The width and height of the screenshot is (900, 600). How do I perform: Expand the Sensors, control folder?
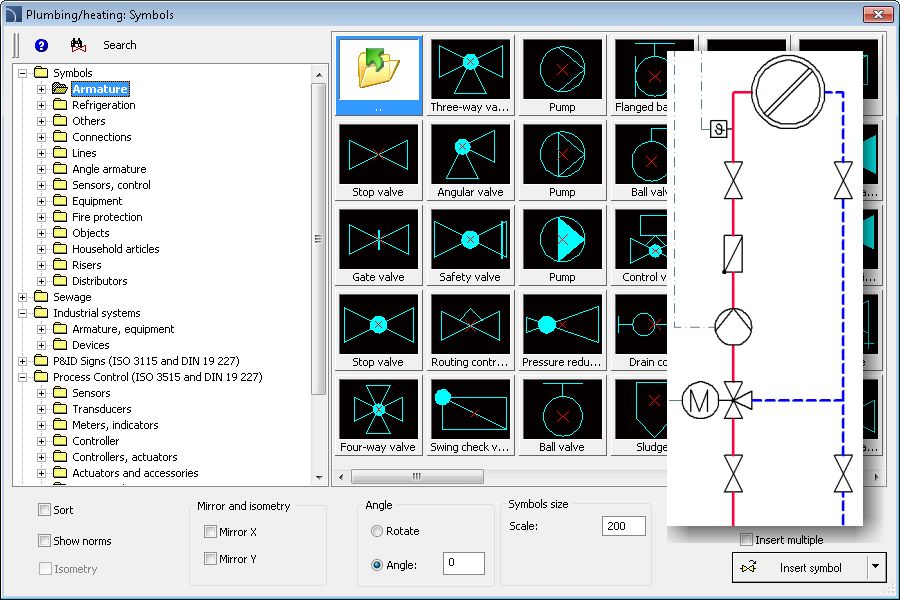(x=41, y=185)
